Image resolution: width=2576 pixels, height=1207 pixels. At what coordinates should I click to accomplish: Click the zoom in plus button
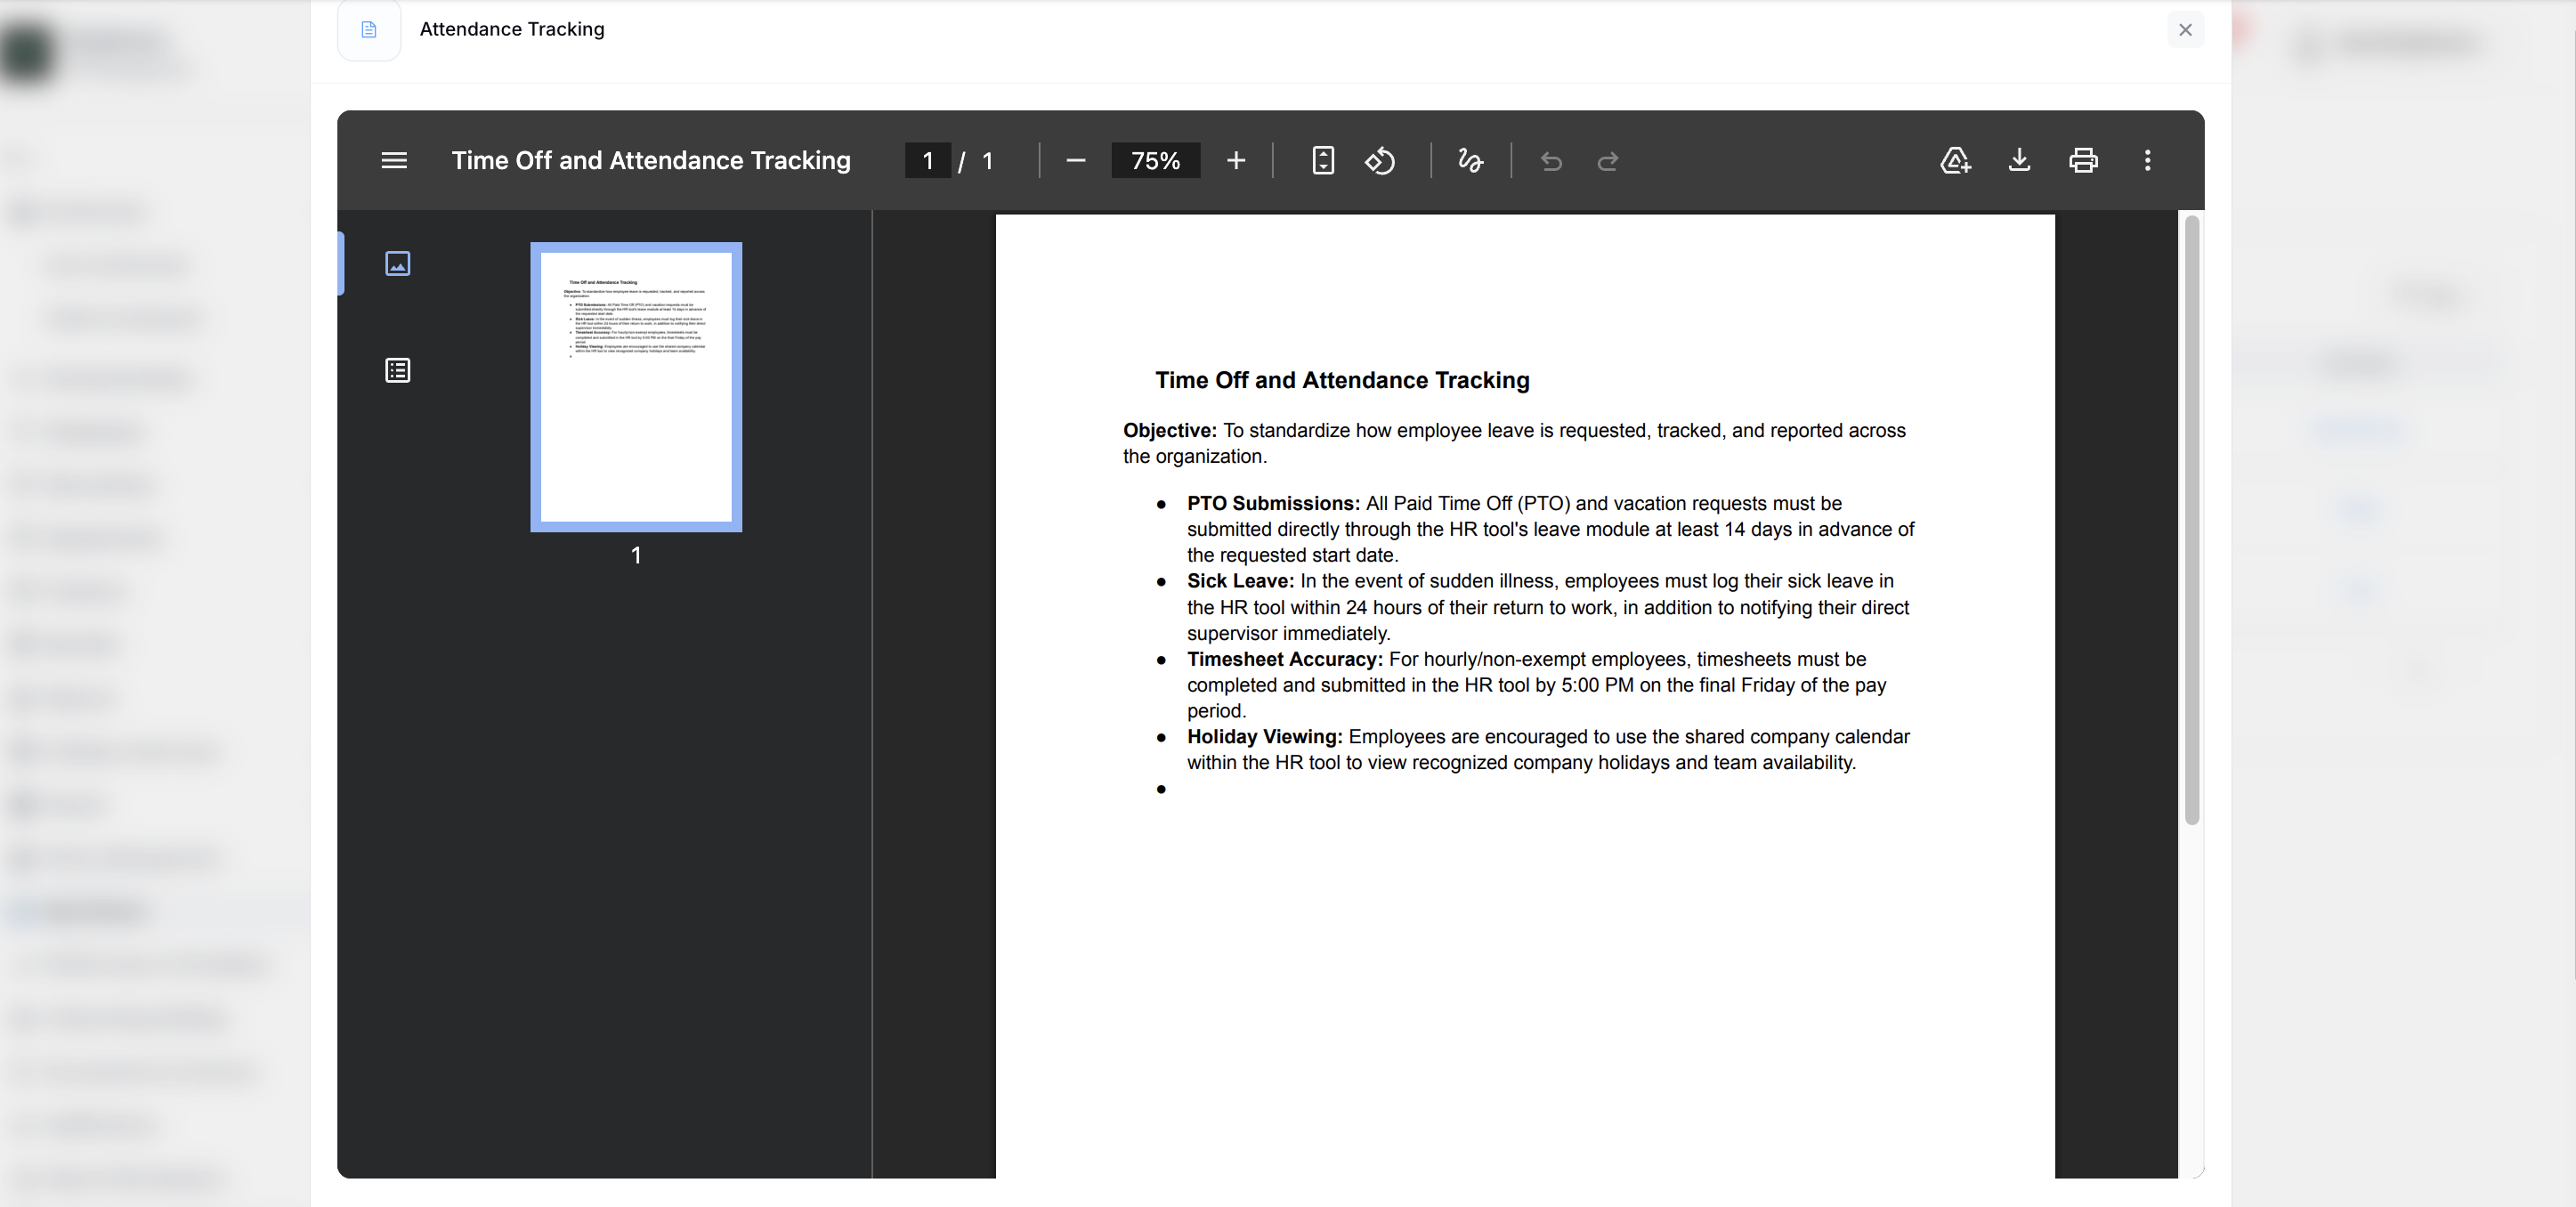[1236, 160]
